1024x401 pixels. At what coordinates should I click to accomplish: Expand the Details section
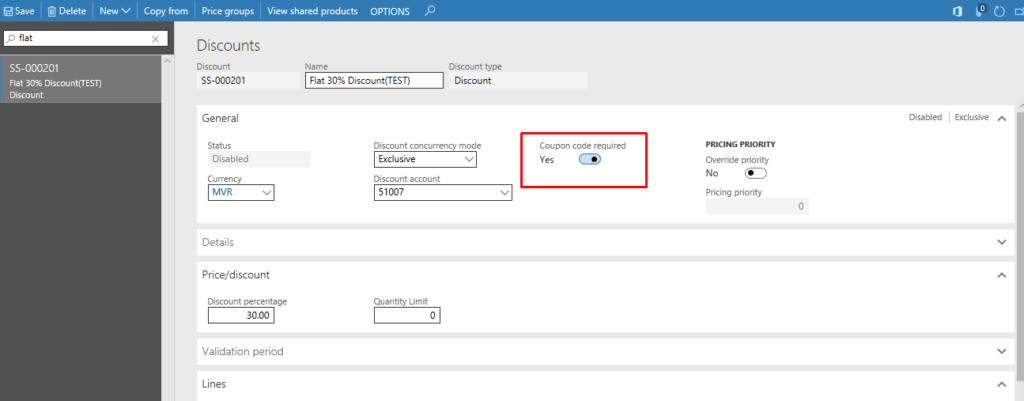(1002, 242)
